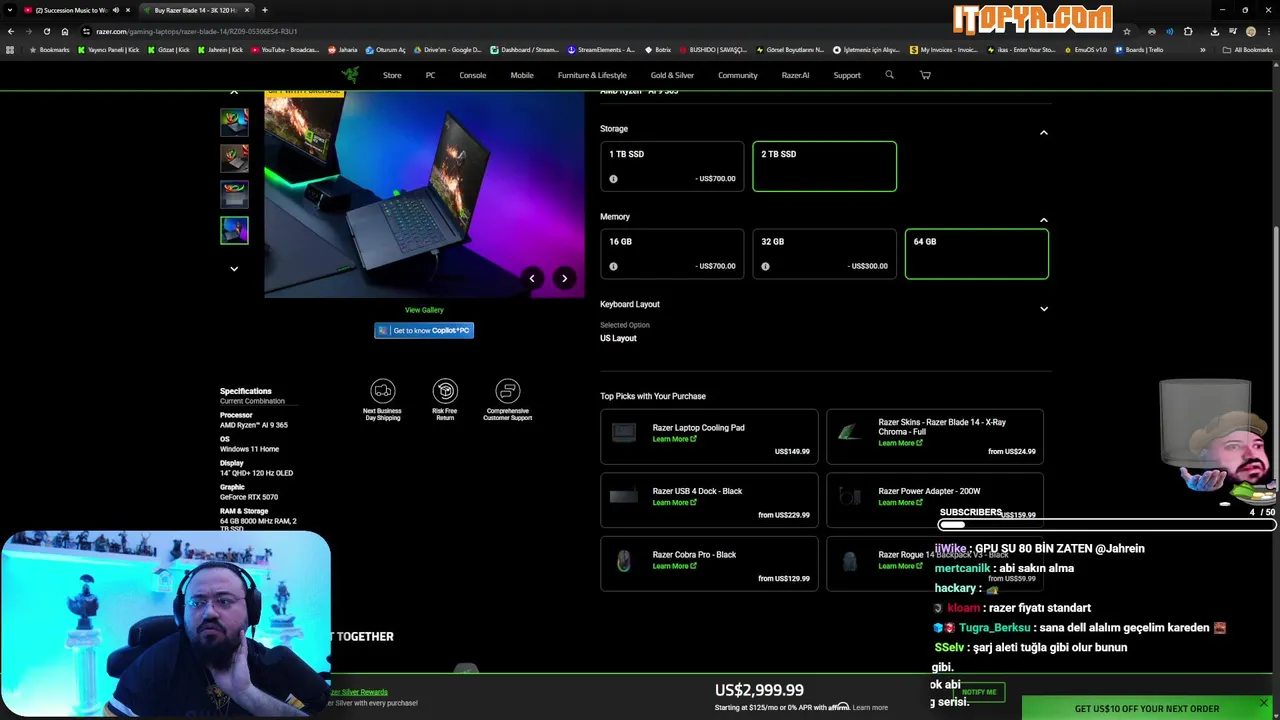Open the search magnifier in the Razer header
The image size is (1280, 720).
coord(889,75)
